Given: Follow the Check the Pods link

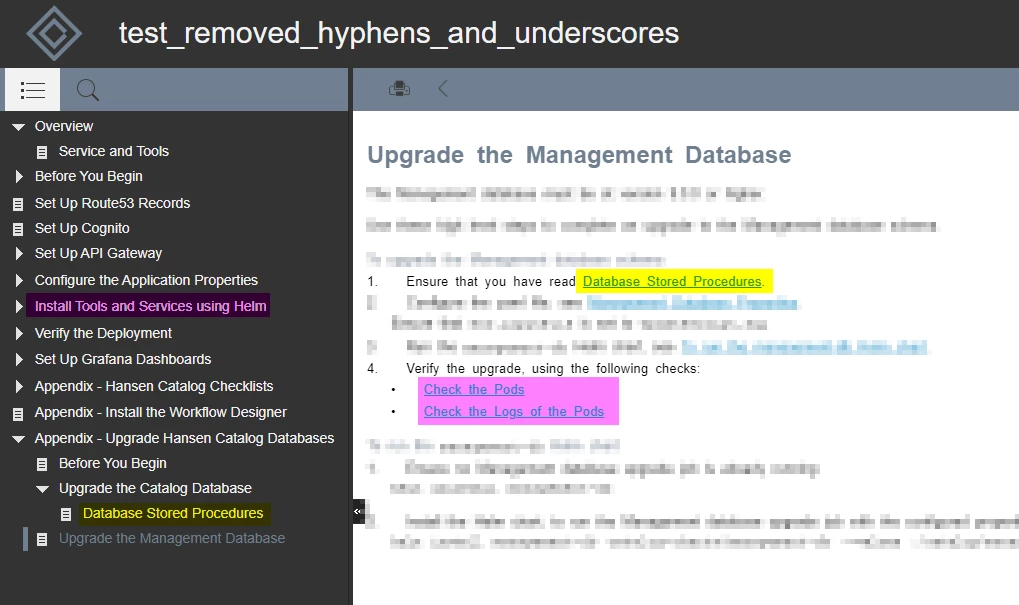Looking at the screenshot, I should [474, 389].
